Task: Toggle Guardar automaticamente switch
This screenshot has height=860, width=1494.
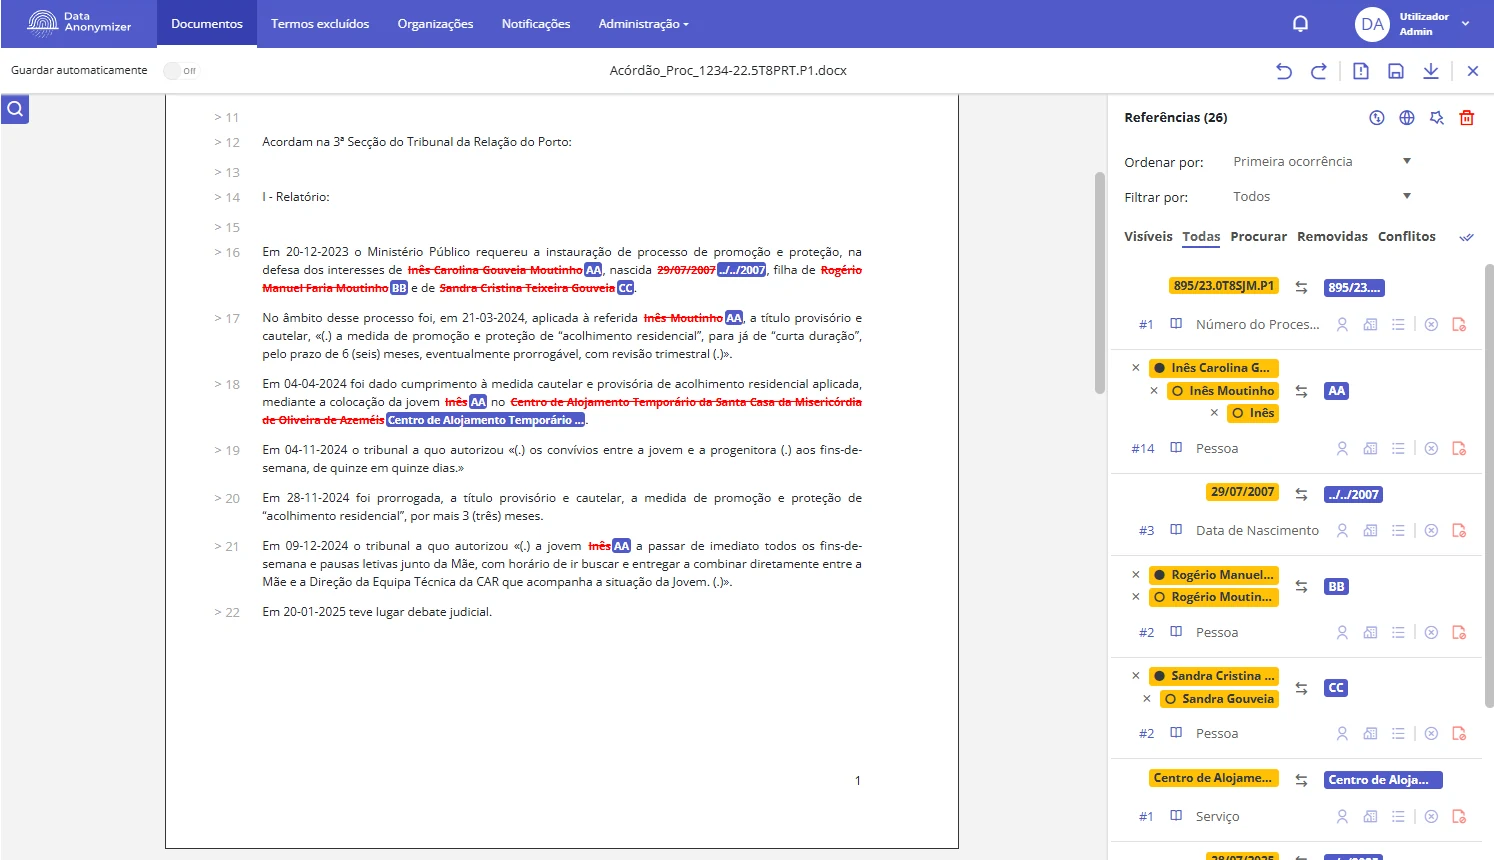Action: 180,71
